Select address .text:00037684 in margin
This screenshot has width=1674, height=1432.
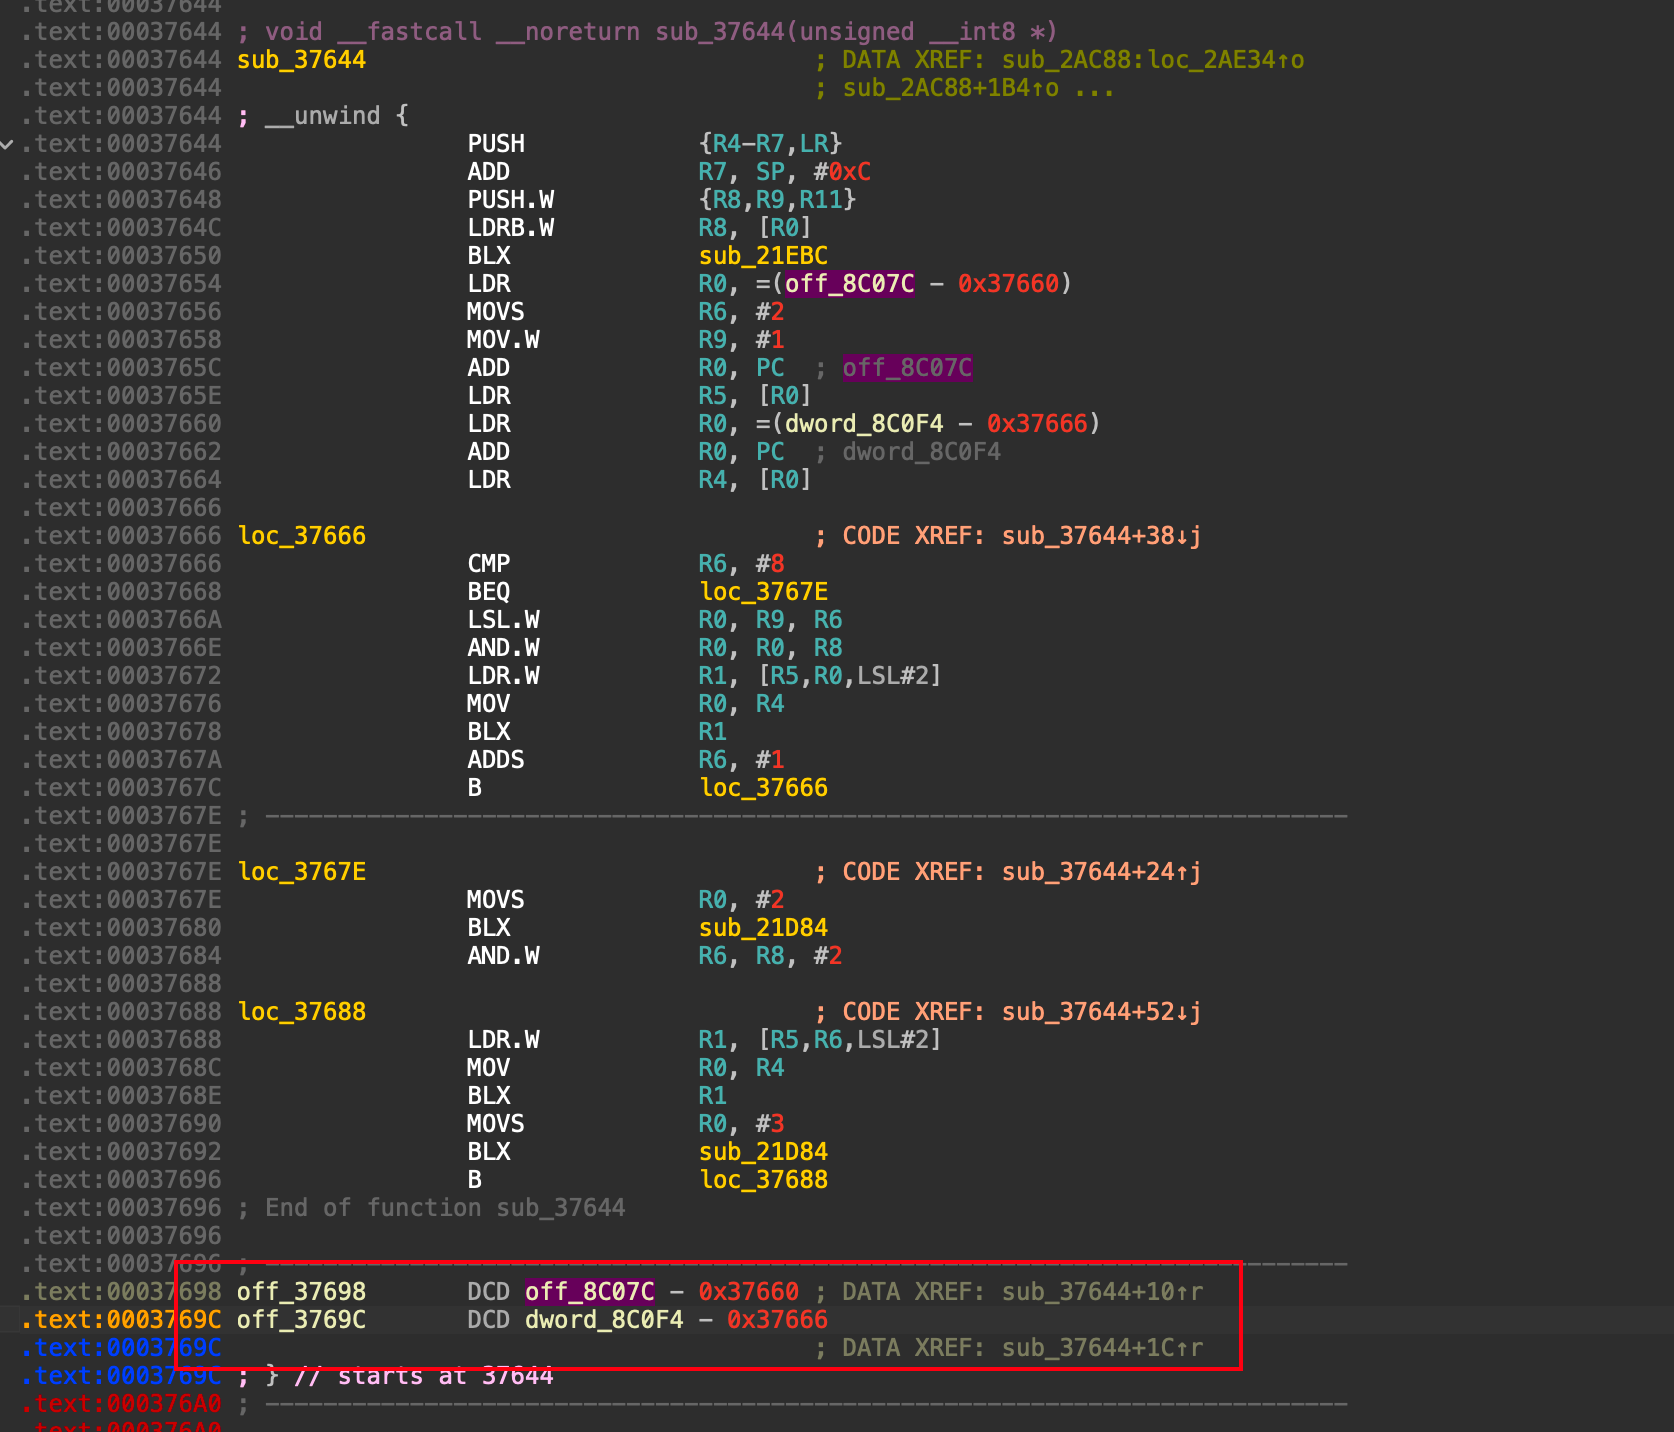(121, 956)
